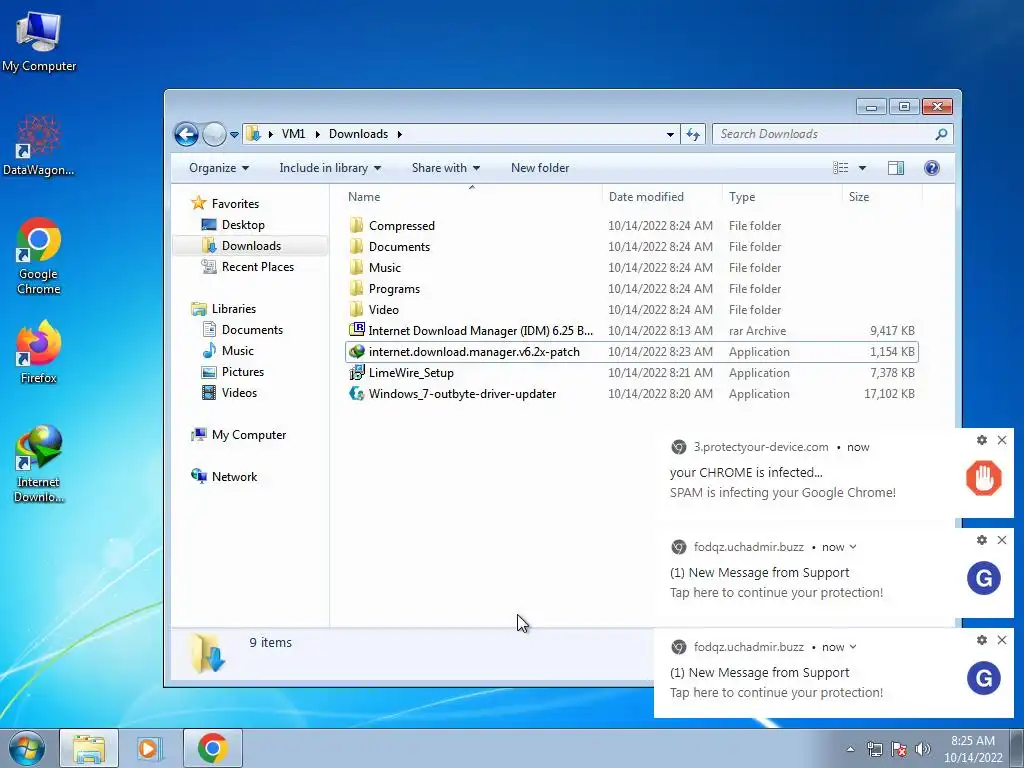
Task: Expand arrow after Downloads breadcrumb
Action: pyautogui.click(x=399, y=134)
